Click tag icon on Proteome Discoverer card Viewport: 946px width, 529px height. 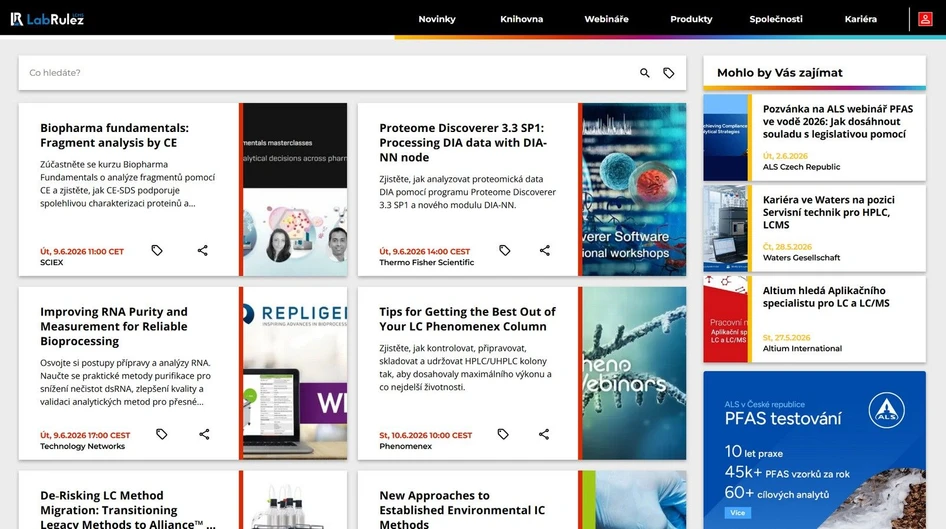click(x=504, y=250)
